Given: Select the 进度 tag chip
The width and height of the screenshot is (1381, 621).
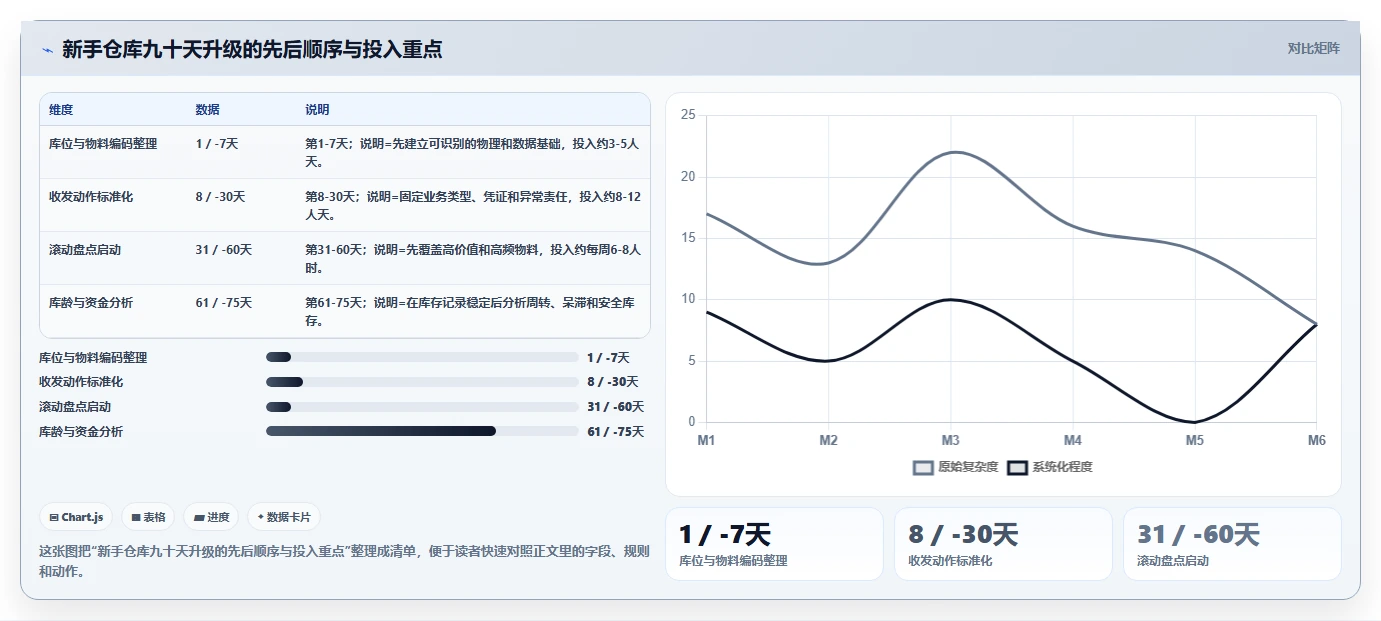Looking at the screenshot, I should pos(211,517).
